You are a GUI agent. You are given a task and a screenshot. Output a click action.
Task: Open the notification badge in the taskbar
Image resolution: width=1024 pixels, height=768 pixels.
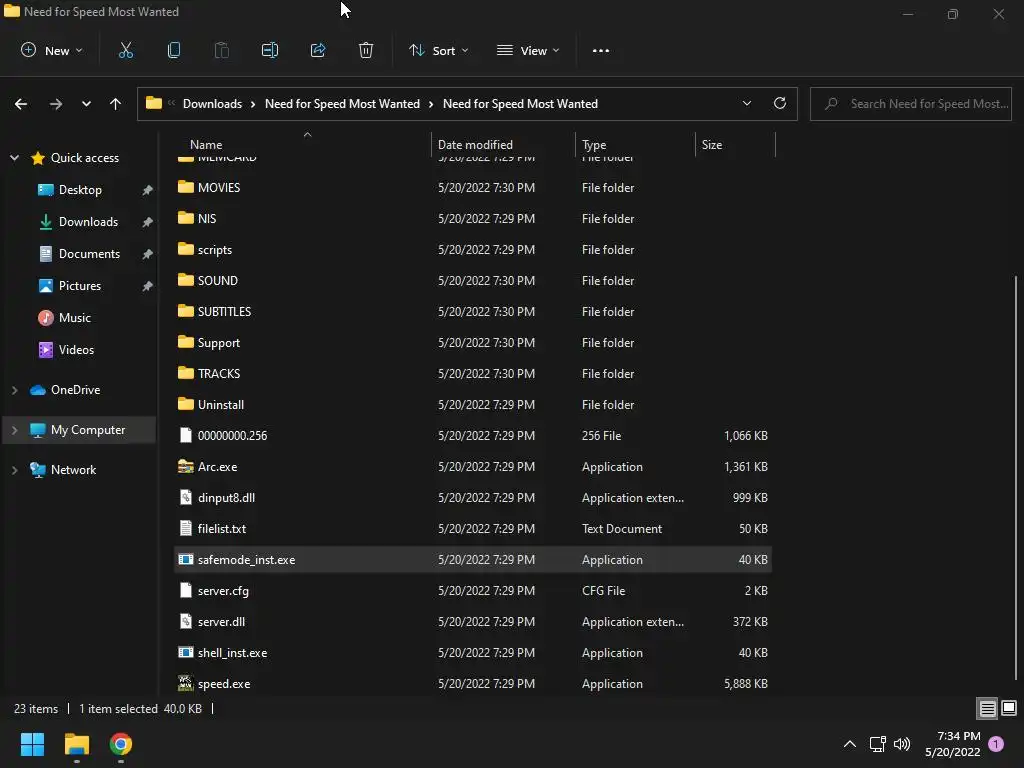[996, 744]
